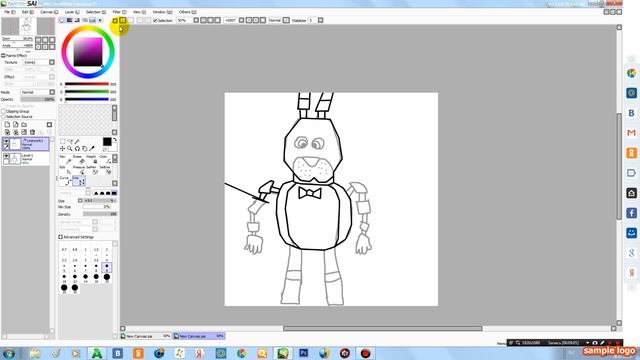Select the move tool
640x360 pixels.
point(62,149)
